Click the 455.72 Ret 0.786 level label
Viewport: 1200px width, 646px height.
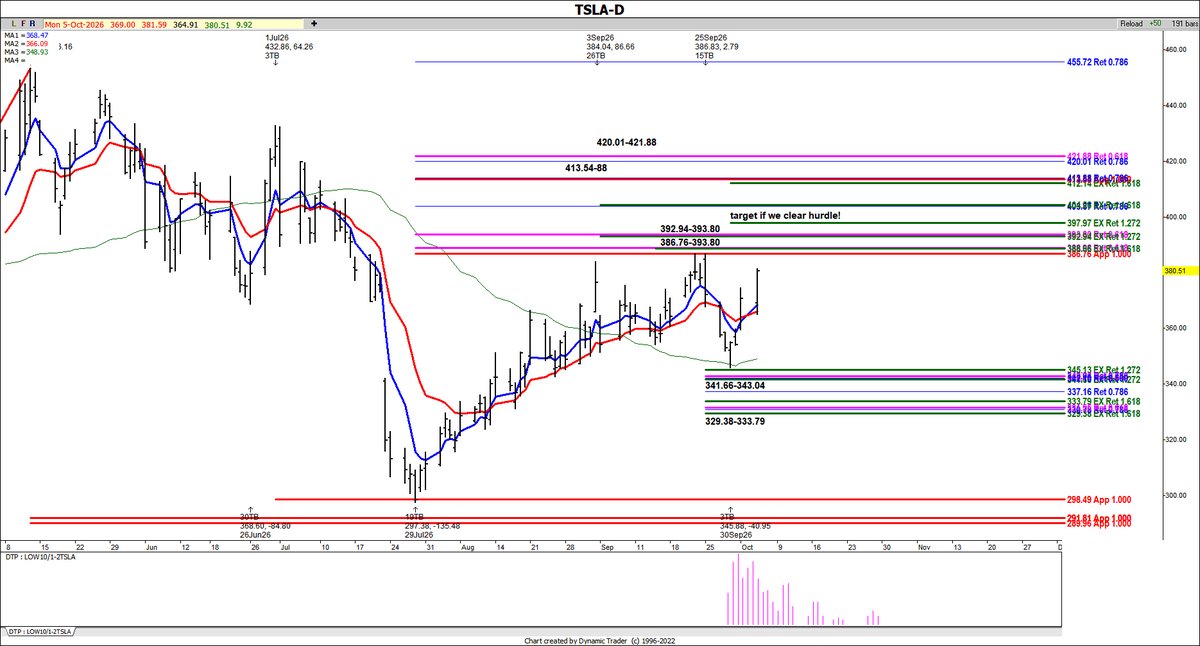coord(1097,62)
